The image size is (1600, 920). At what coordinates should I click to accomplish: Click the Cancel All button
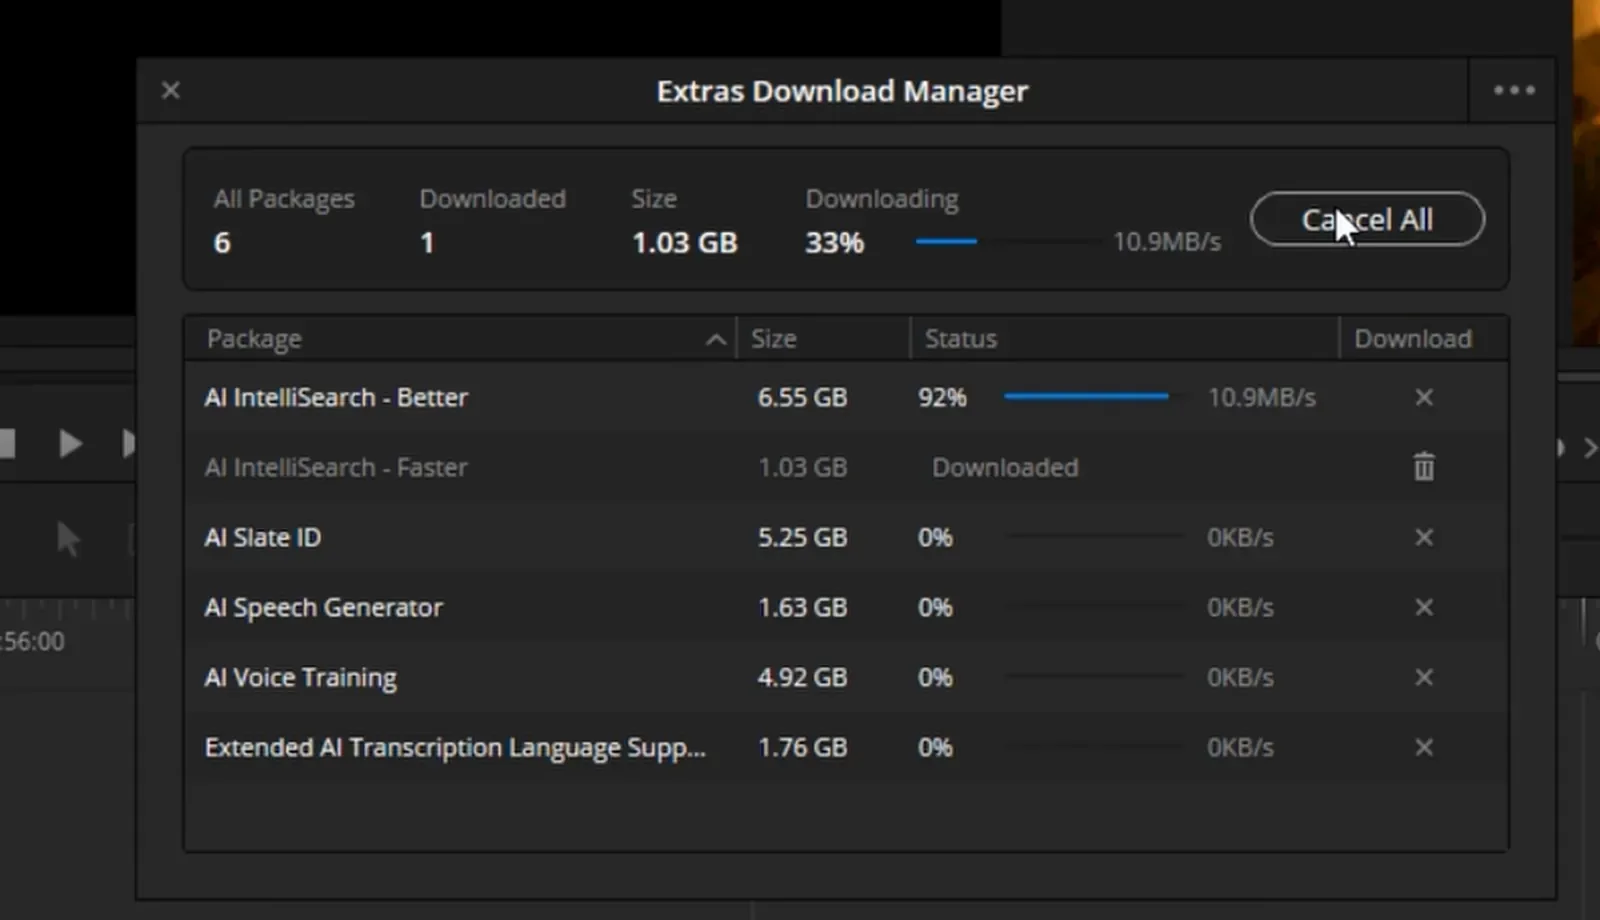pos(1367,219)
